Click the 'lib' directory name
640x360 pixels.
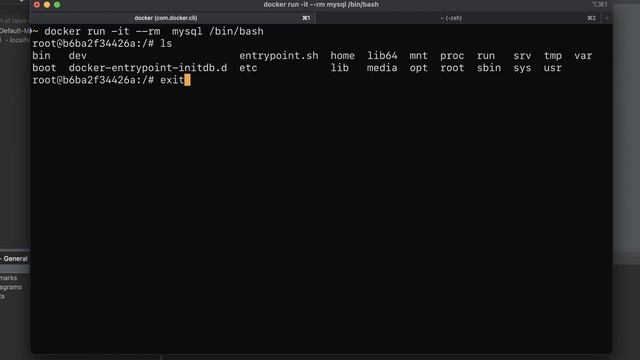pyautogui.click(x=340, y=68)
